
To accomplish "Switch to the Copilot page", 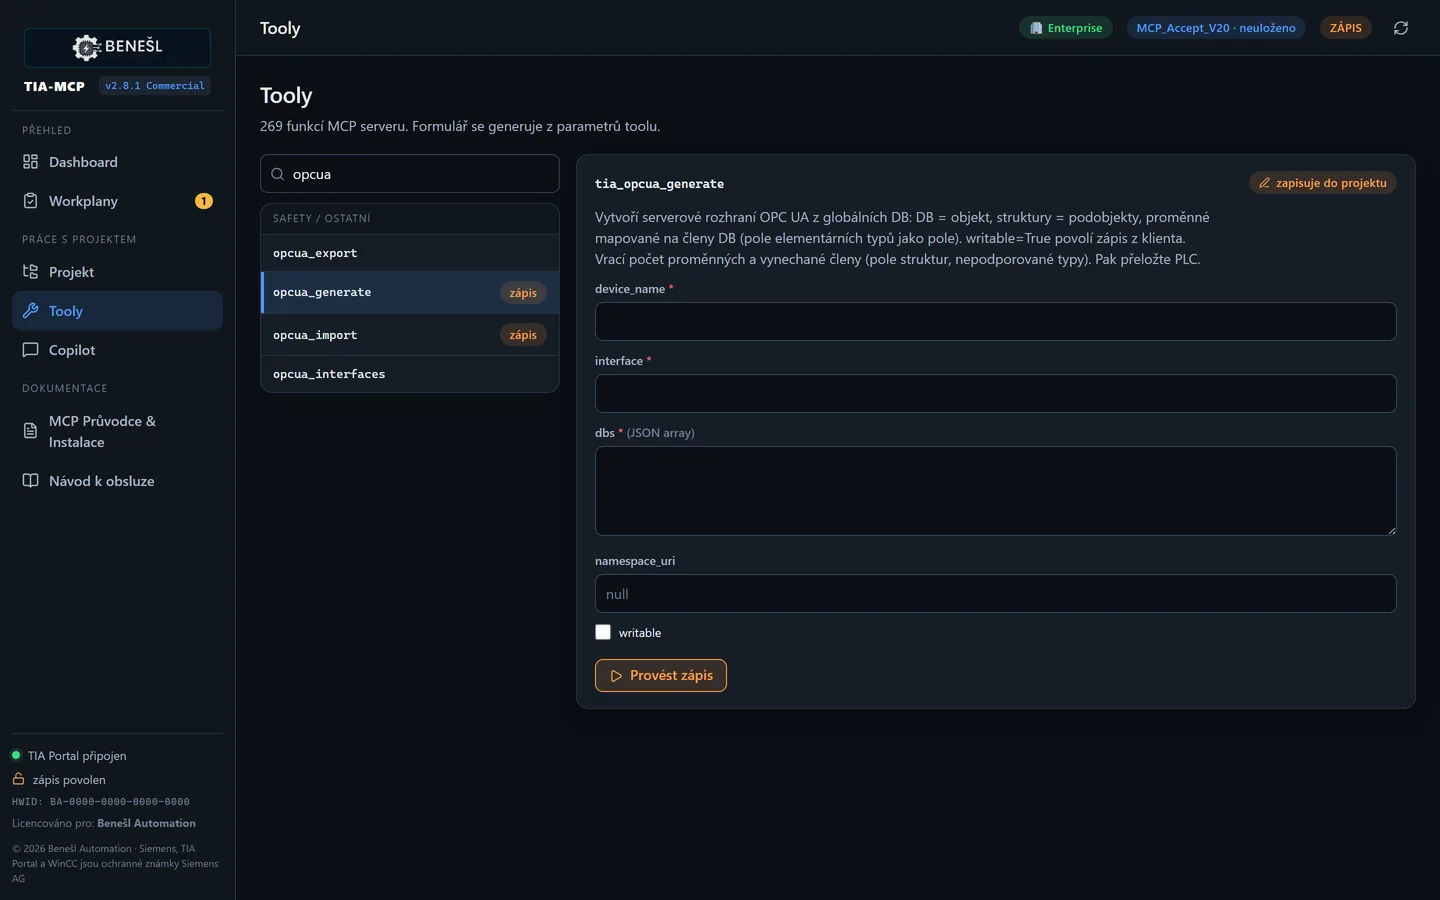I will 117,350.
